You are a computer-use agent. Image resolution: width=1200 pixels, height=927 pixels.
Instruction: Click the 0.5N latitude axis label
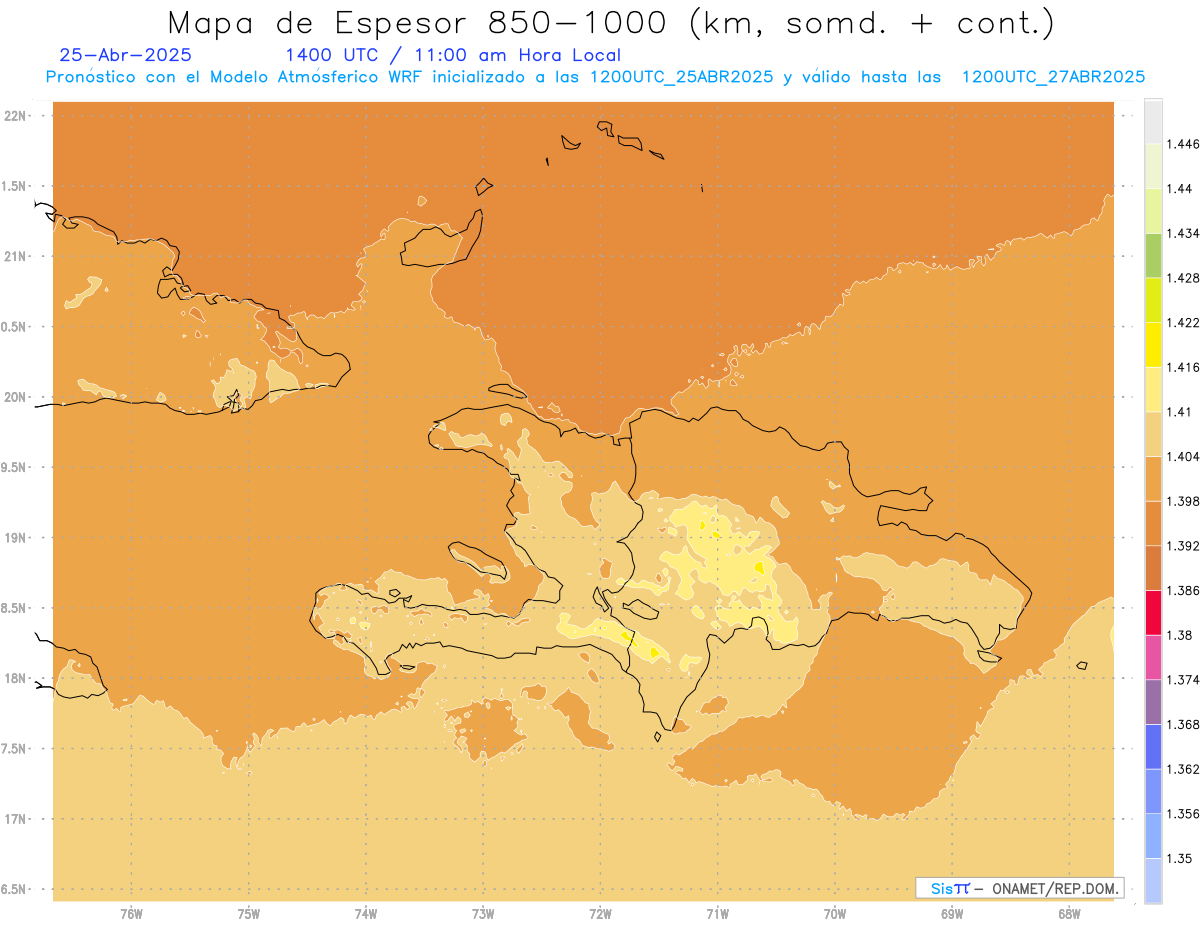tap(15, 327)
